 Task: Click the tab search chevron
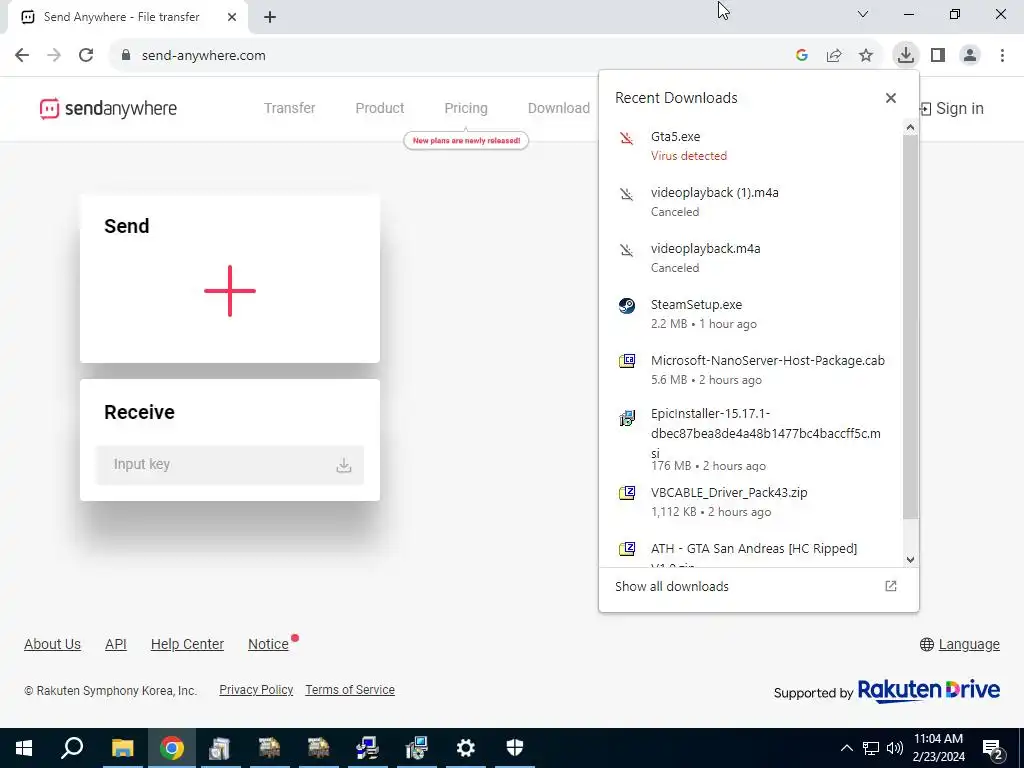(x=863, y=14)
